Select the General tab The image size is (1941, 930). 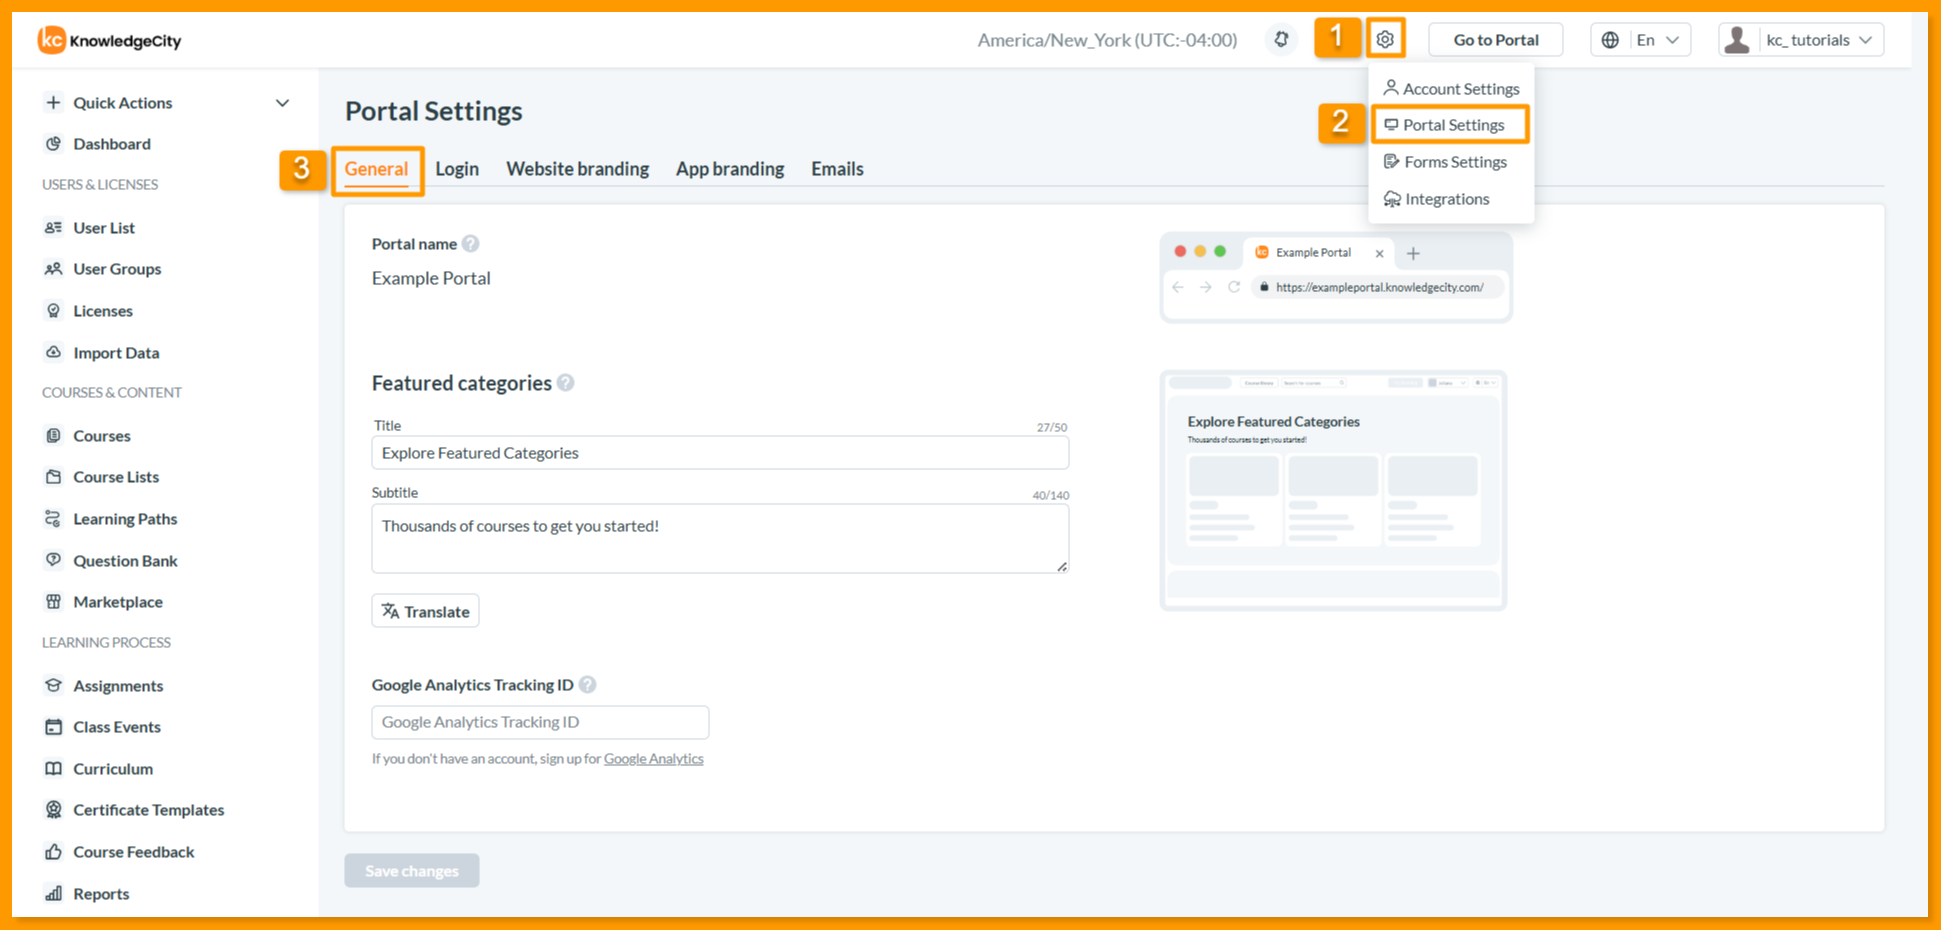(376, 169)
